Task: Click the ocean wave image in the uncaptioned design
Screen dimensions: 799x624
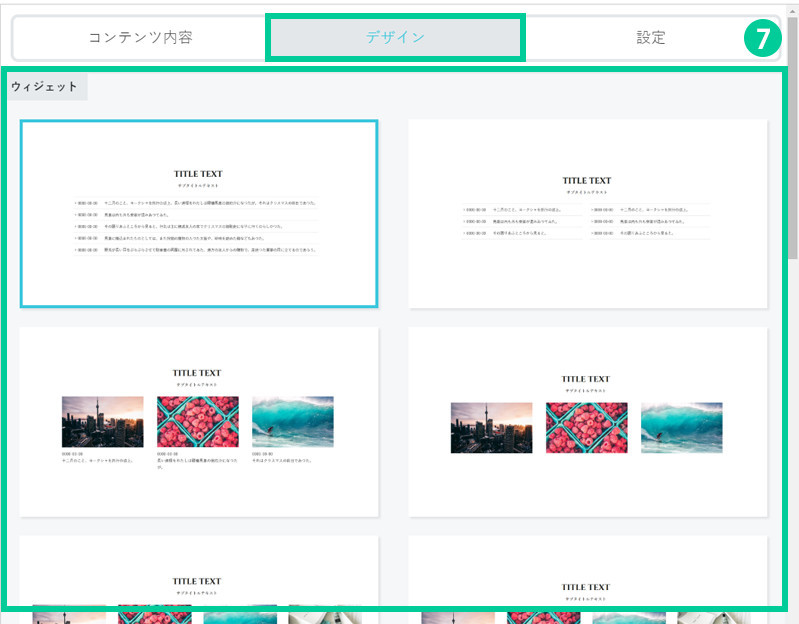Action: click(681, 428)
